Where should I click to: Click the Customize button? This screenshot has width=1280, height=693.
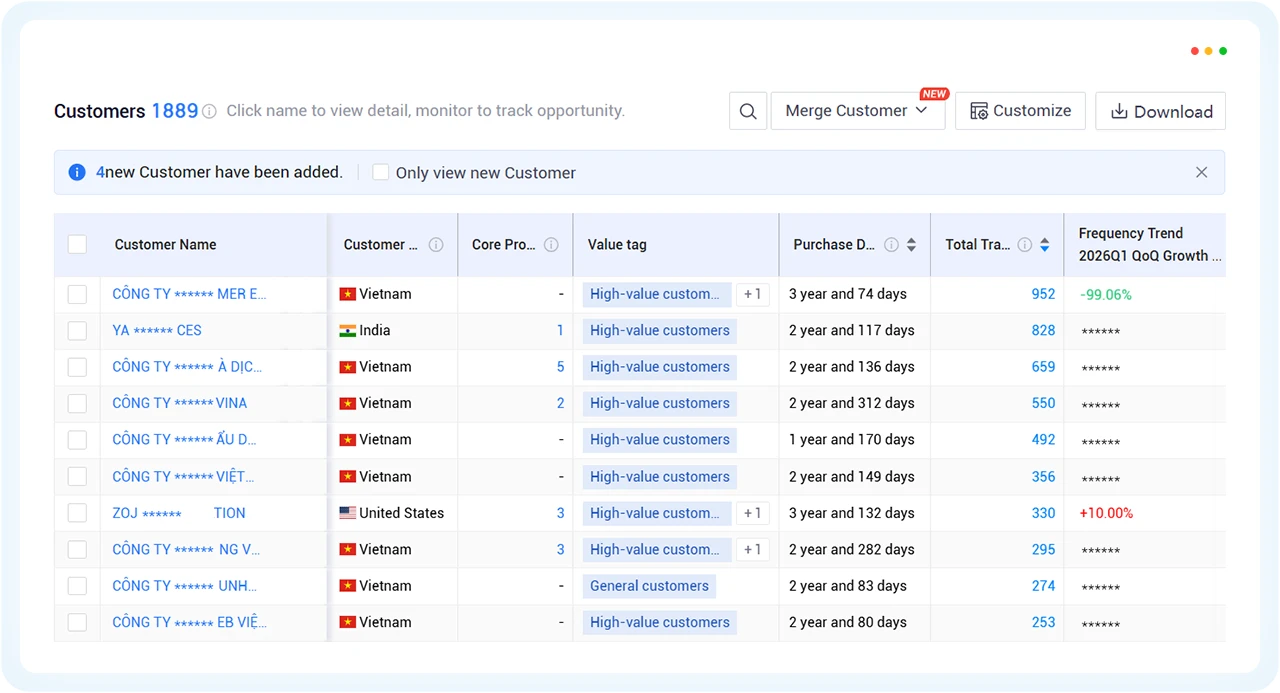(x=1020, y=111)
